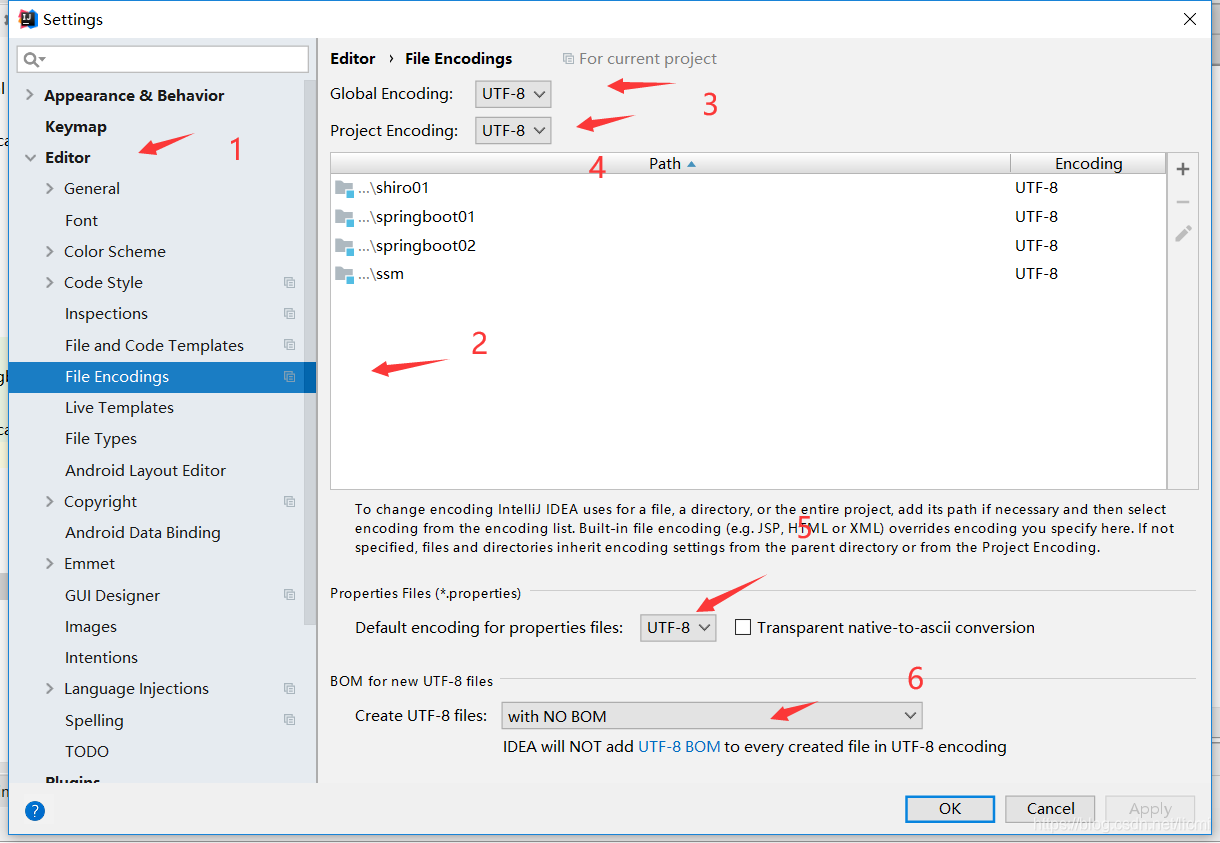Screen dimensions: 1220x843
Task: Click the IntelliJ logo in title bar
Action: (28, 19)
